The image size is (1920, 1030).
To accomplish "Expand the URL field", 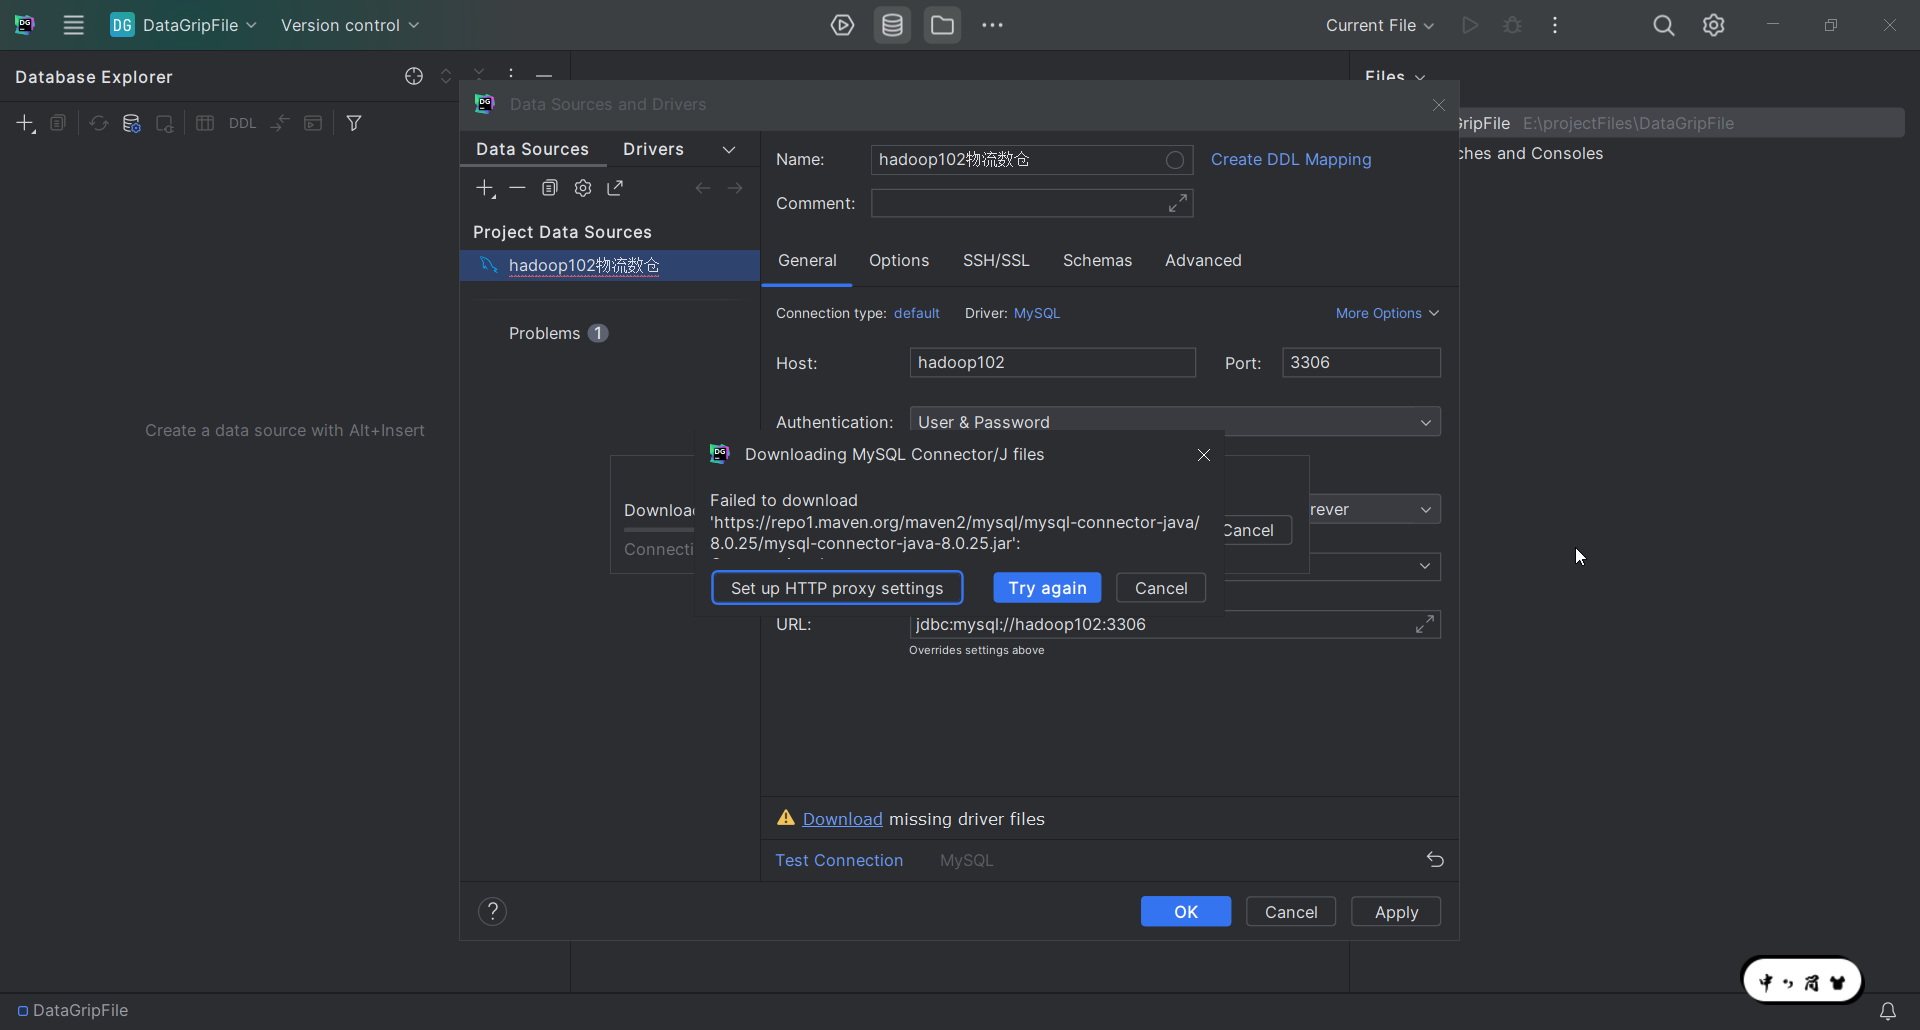I will [x=1425, y=624].
